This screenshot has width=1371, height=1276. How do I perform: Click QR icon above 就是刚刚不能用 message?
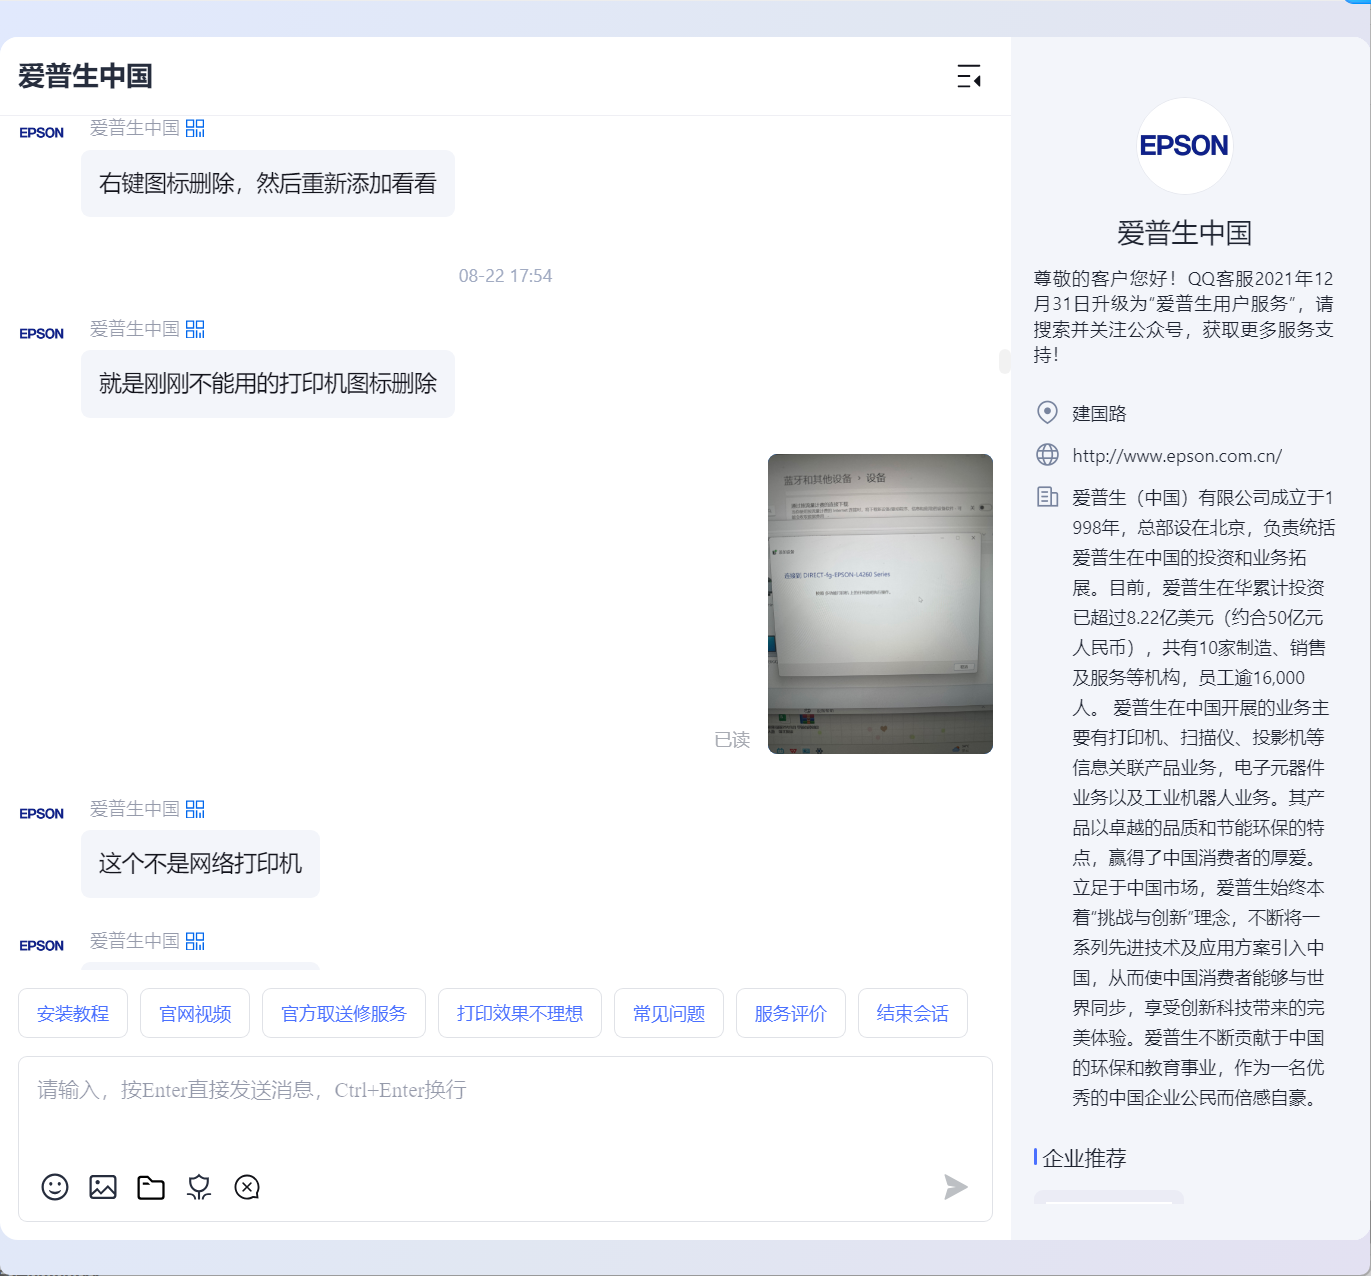tap(195, 329)
